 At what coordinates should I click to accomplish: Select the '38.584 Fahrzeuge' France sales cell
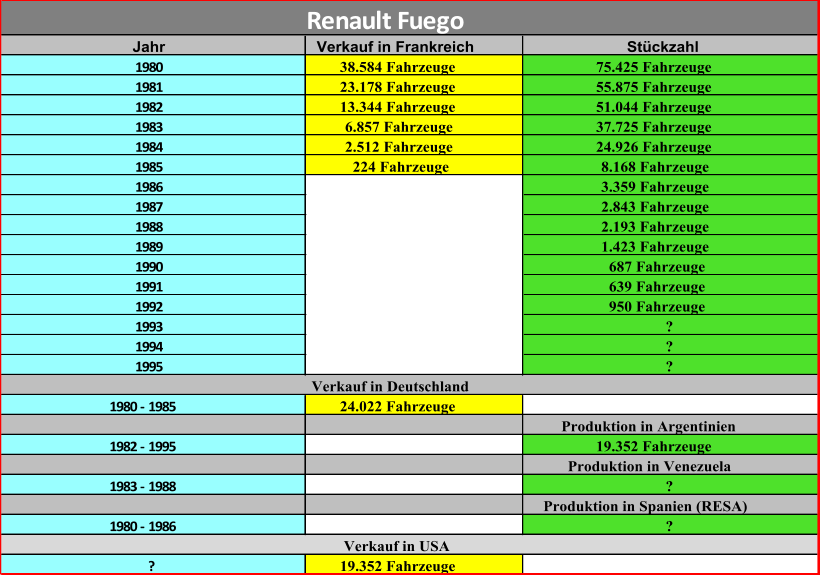[414, 65]
